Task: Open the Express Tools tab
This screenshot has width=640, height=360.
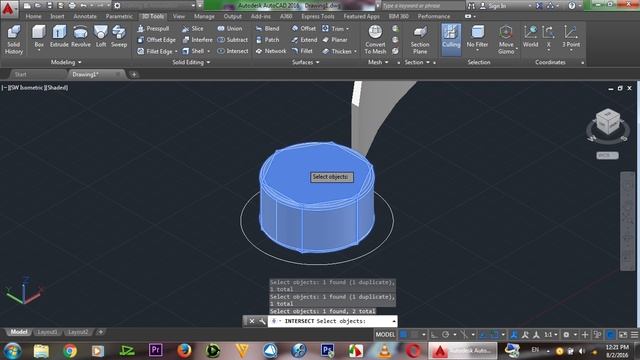Action: click(x=318, y=16)
